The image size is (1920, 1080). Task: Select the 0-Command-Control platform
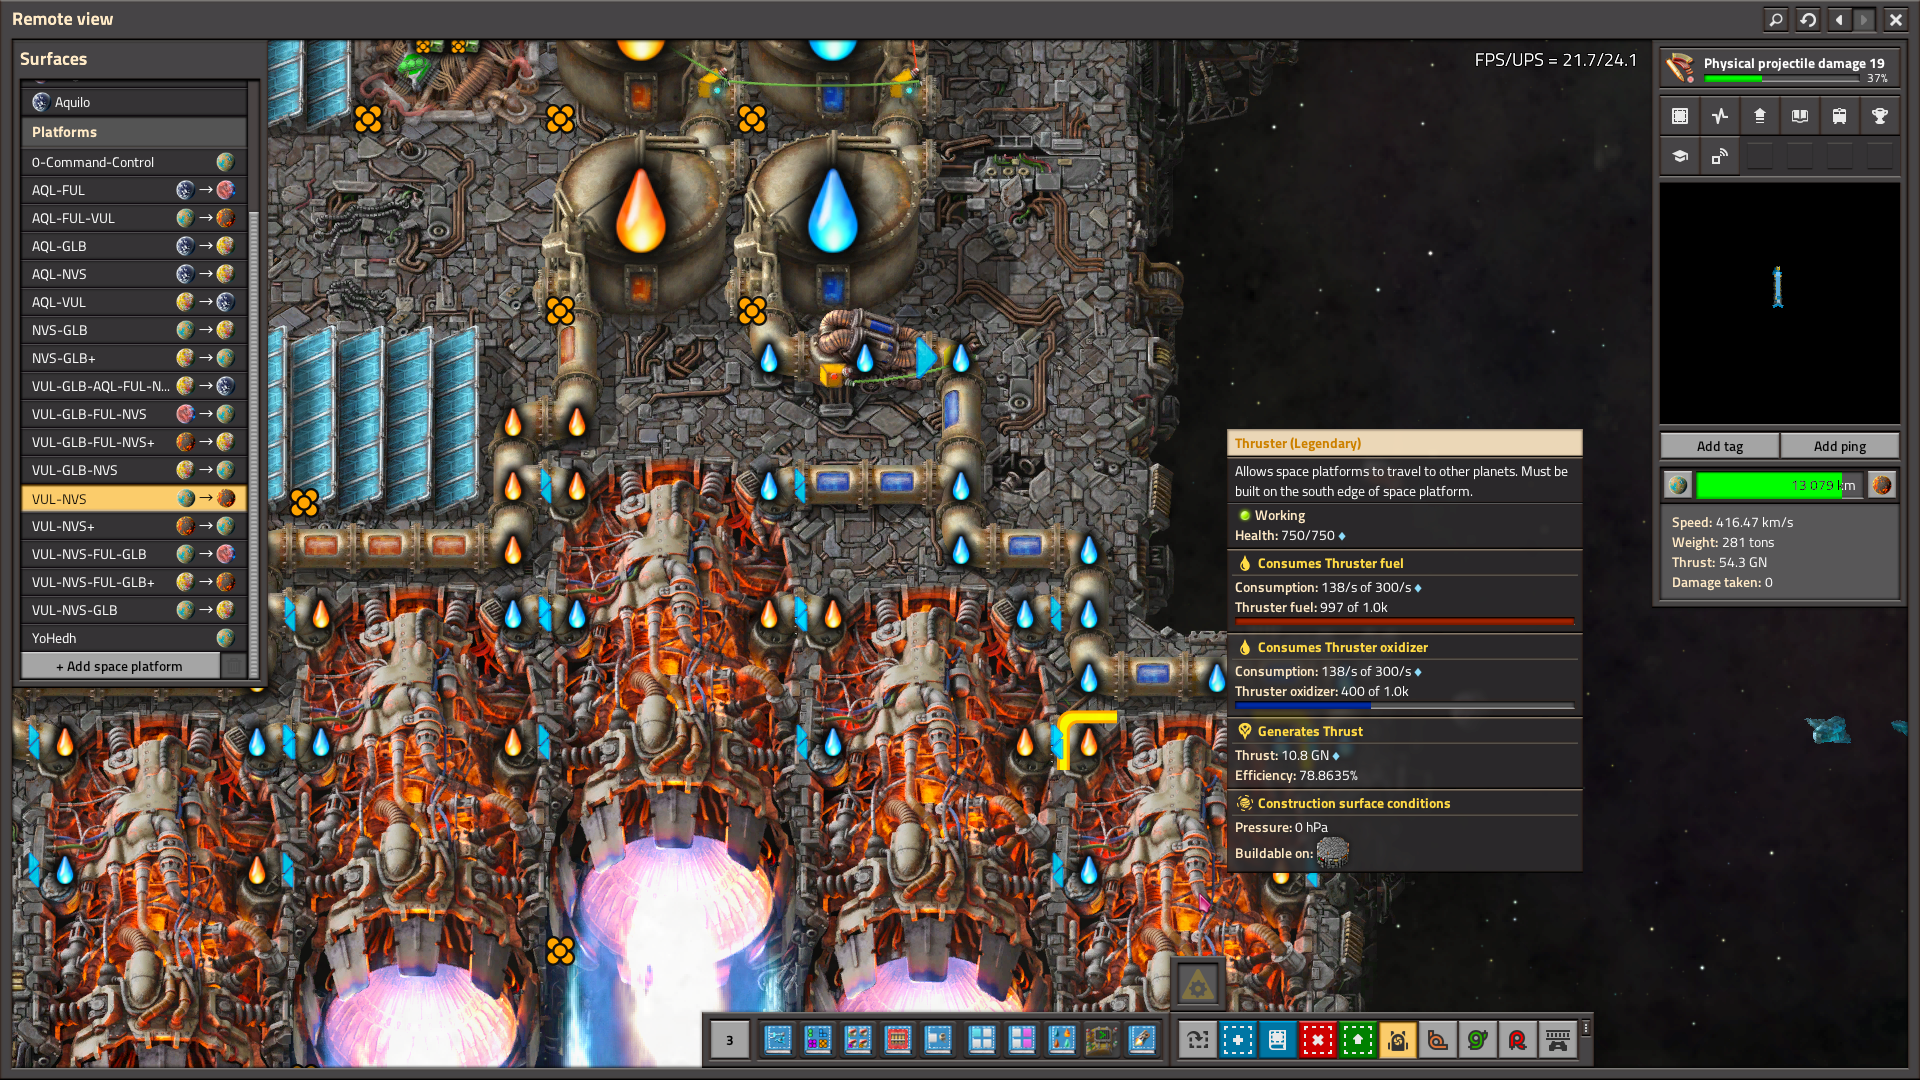point(134,162)
